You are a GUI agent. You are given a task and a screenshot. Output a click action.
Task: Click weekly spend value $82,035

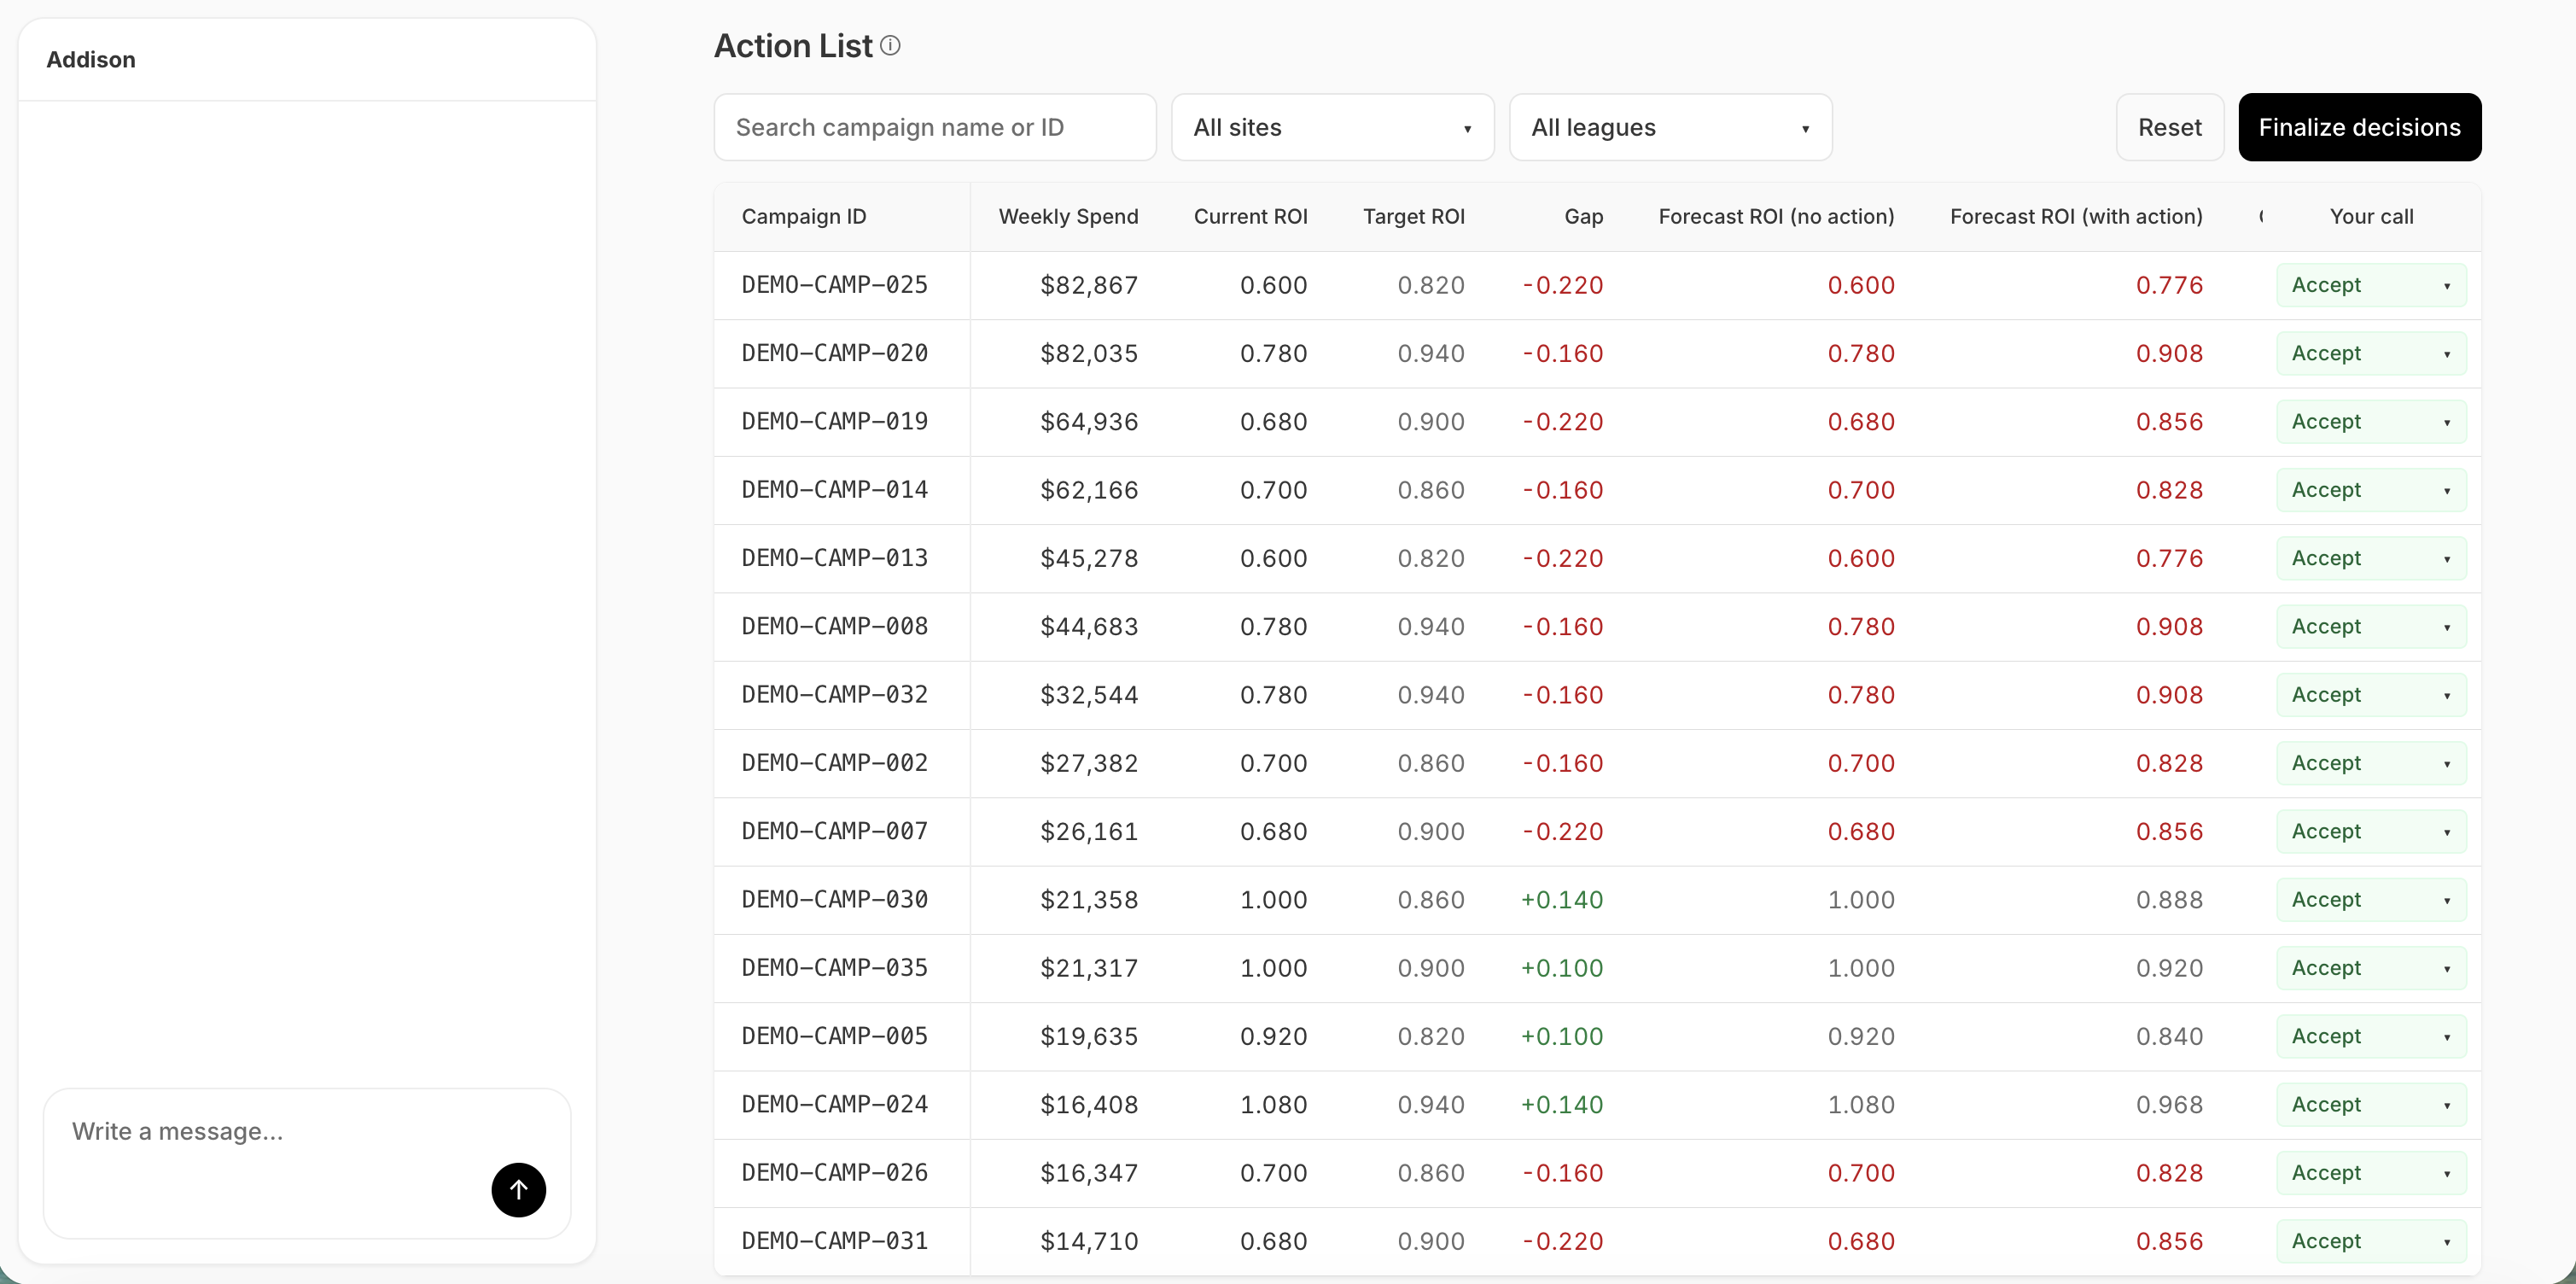[x=1088, y=353]
